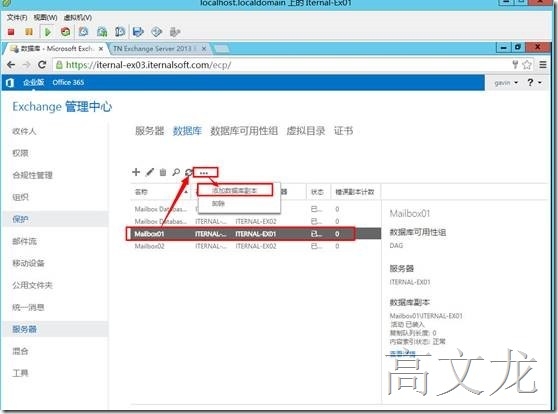
Task: Click the take snapshot clock icon
Action: 83,32
